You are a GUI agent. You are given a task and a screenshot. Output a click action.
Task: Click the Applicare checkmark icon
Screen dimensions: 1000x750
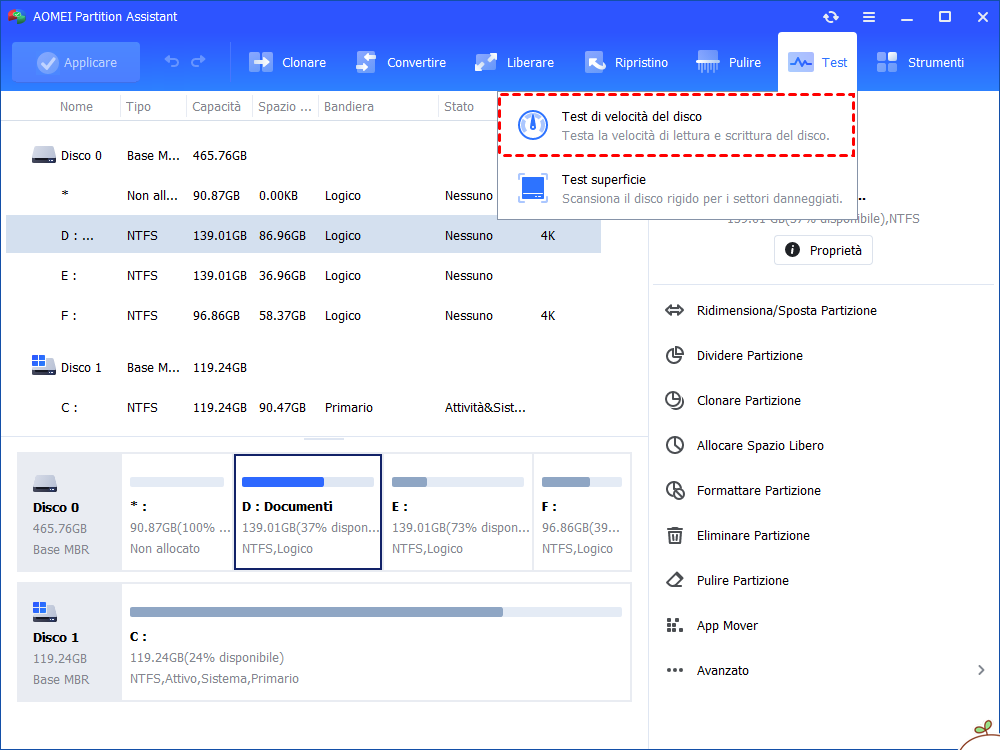pos(48,62)
